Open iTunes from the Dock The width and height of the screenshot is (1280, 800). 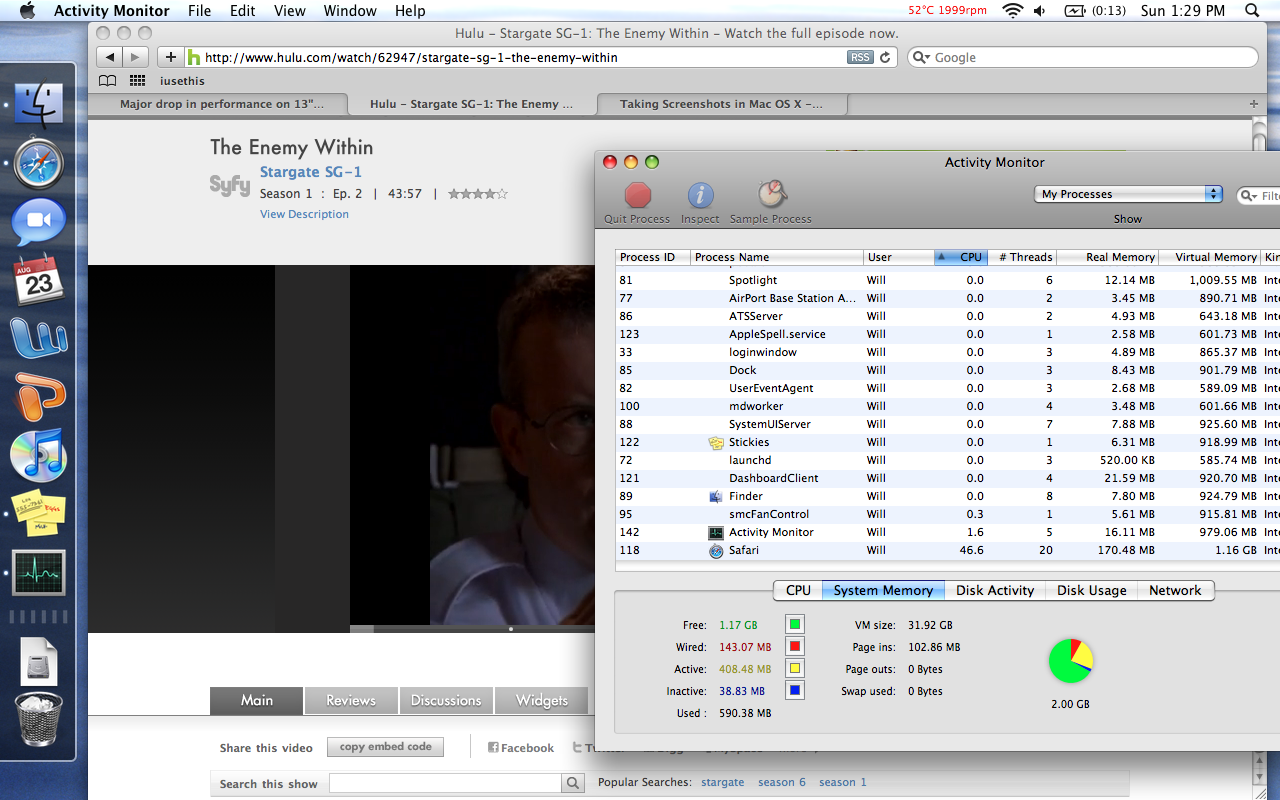click(x=39, y=455)
